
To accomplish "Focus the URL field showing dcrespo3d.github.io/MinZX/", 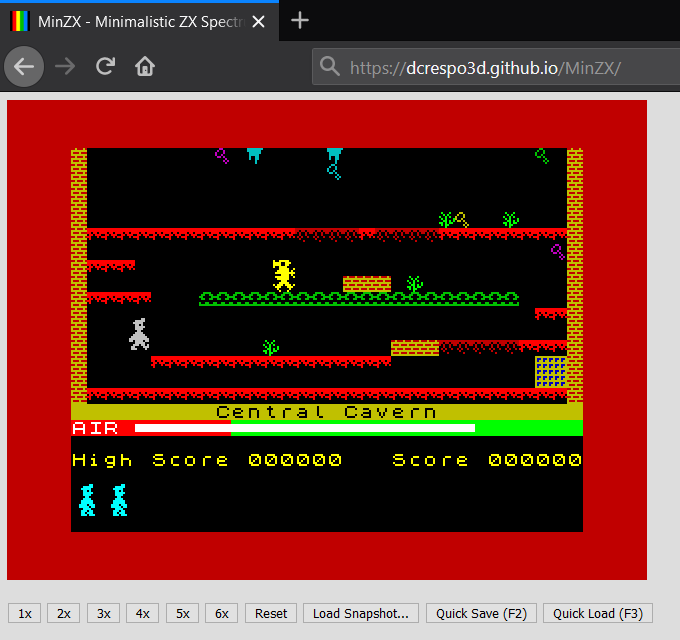I will click(496, 66).
